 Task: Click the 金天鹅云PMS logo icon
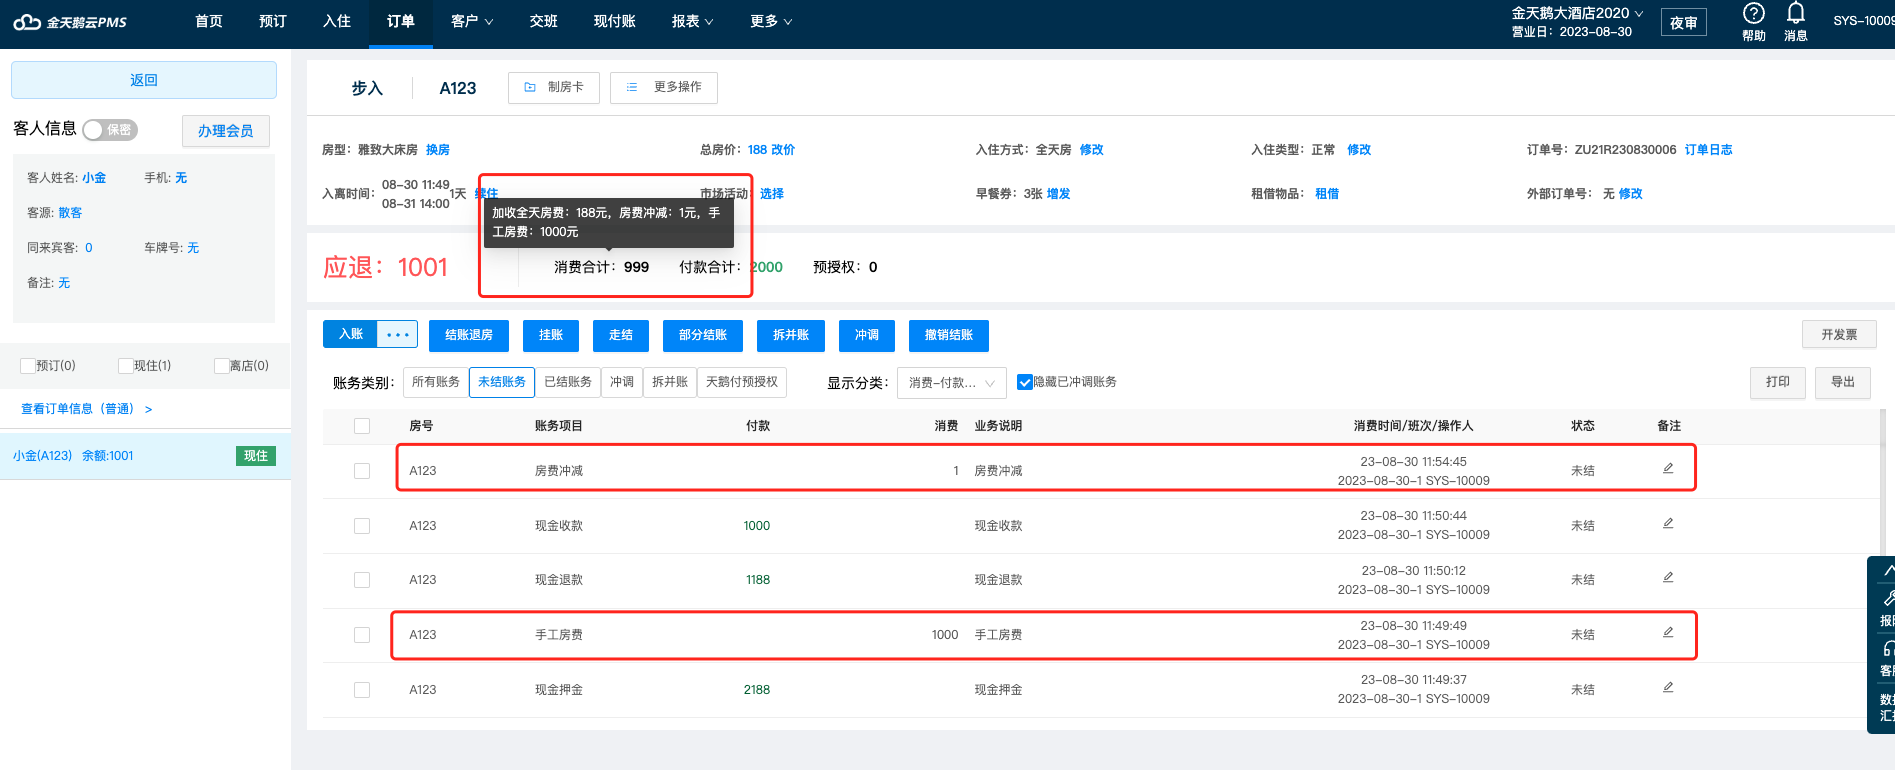point(27,22)
